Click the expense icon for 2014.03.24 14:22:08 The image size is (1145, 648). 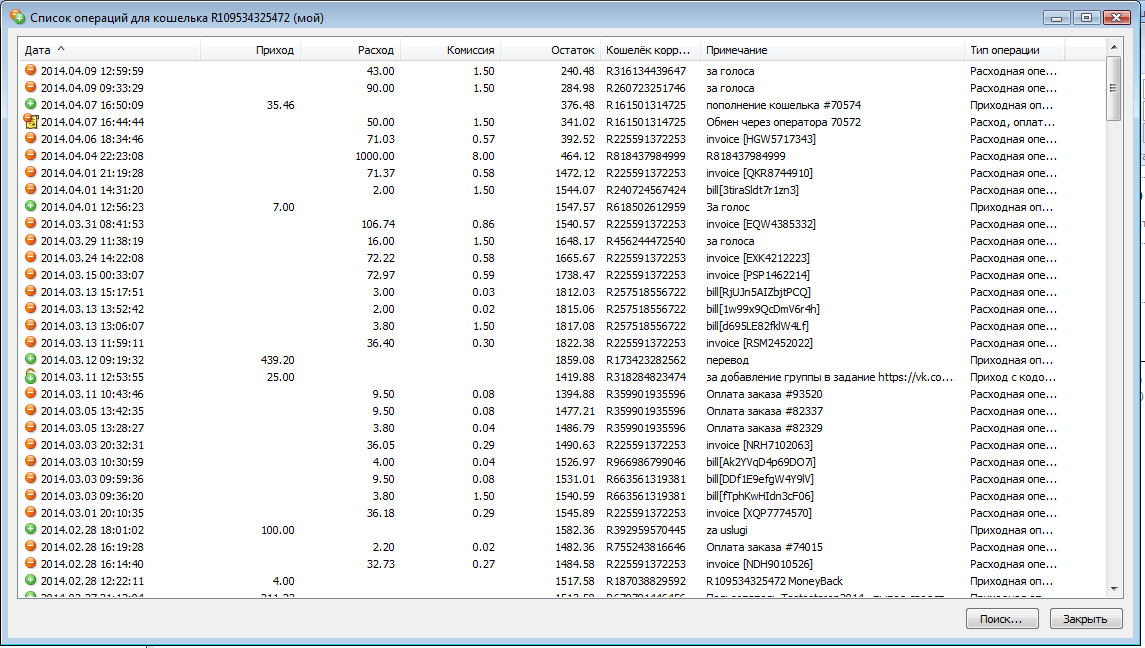tap(30, 257)
